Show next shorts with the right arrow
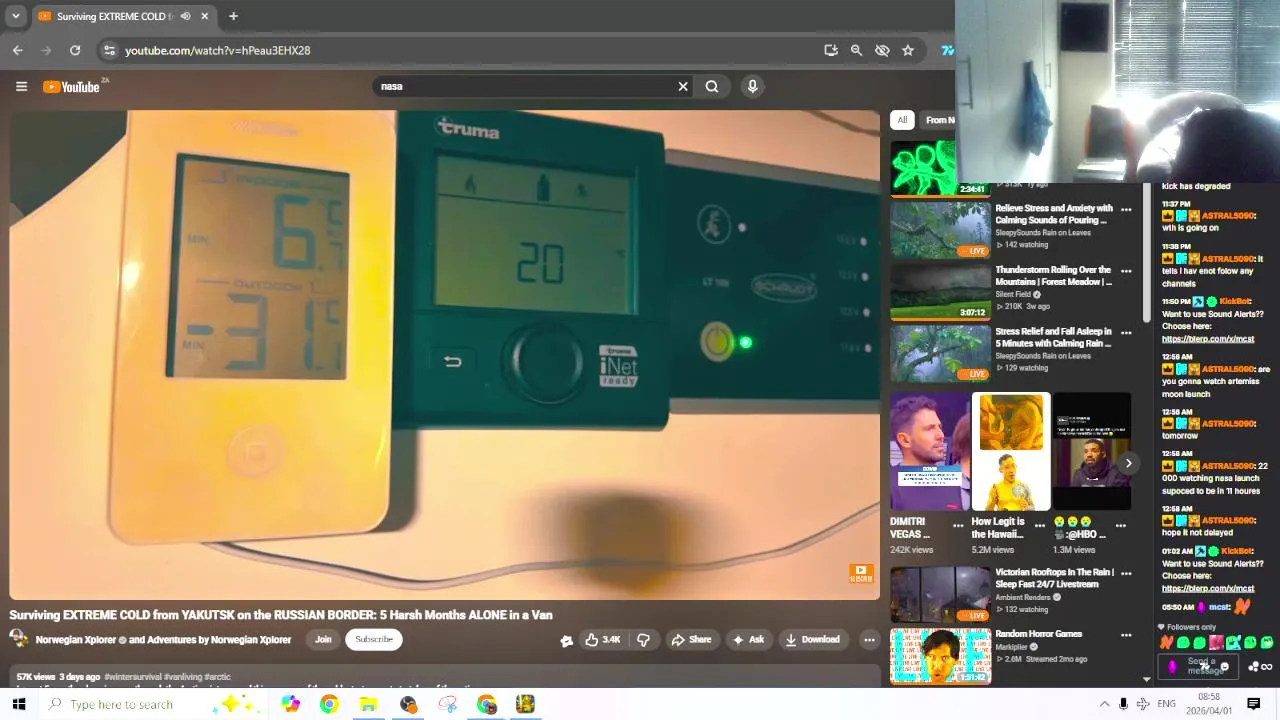Screen dimensions: 1280x720 point(1128,463)
